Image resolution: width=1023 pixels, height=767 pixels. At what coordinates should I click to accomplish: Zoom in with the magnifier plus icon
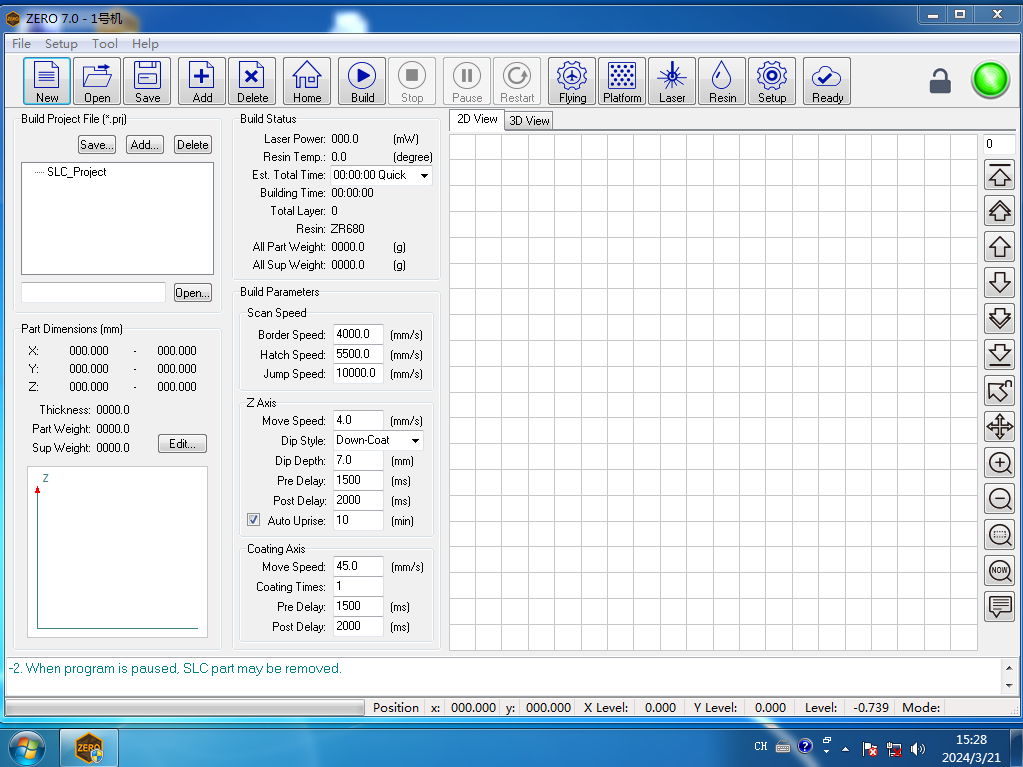tap(999, 463)
